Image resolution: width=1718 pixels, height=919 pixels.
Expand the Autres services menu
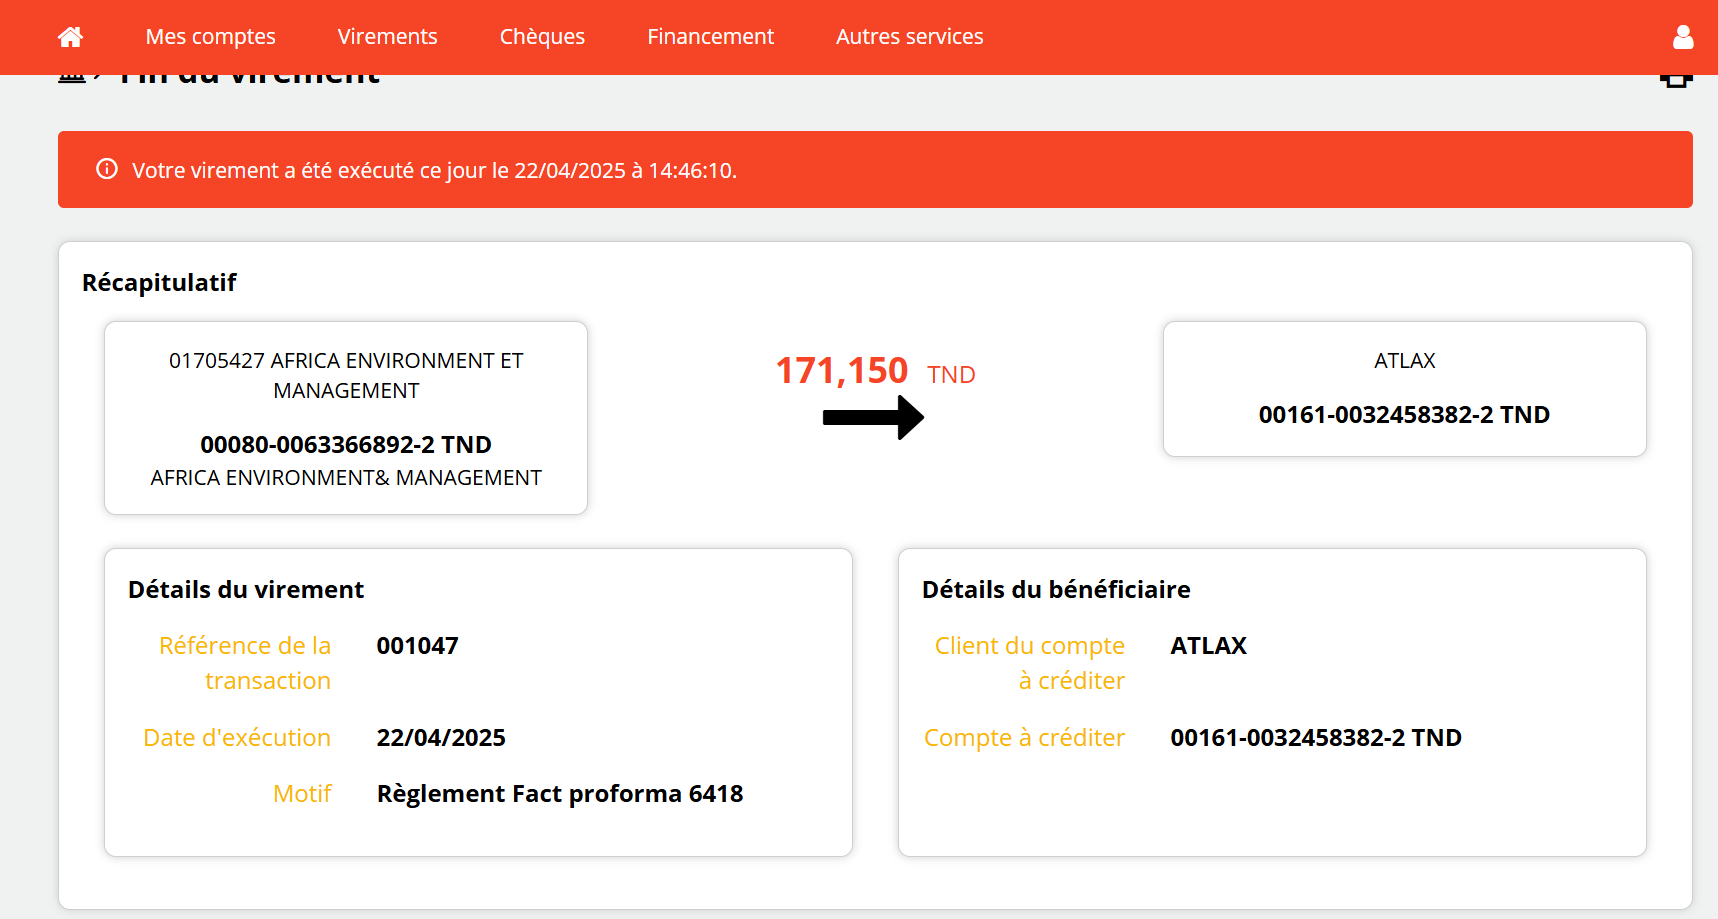(909, 37)
